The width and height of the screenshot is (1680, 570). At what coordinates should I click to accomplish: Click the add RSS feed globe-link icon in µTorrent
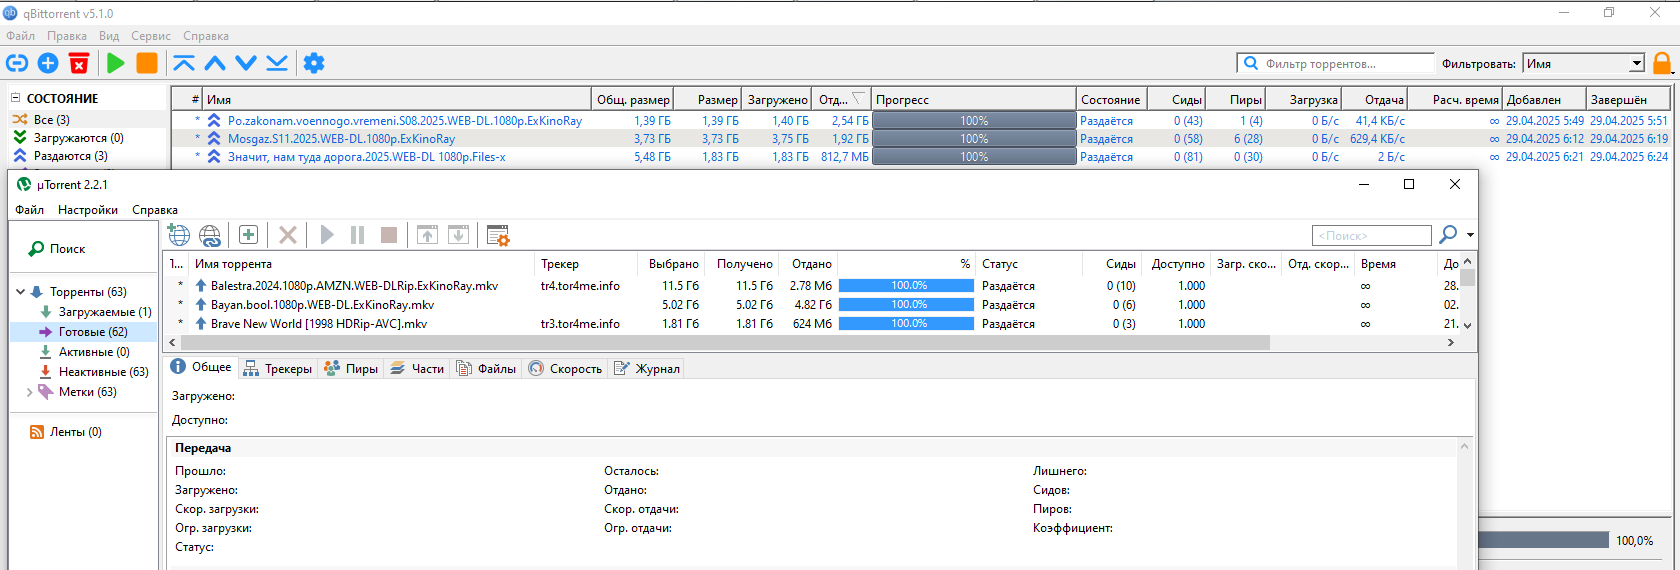[210, 235]
